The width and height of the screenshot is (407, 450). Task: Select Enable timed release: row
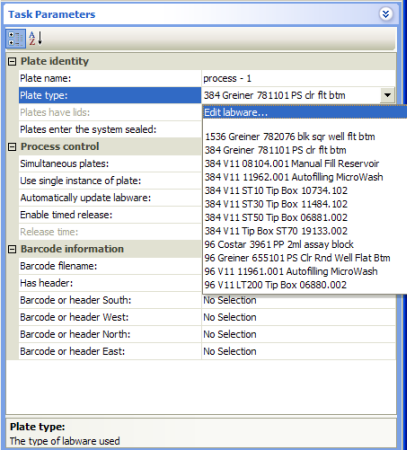coord(110,215)
